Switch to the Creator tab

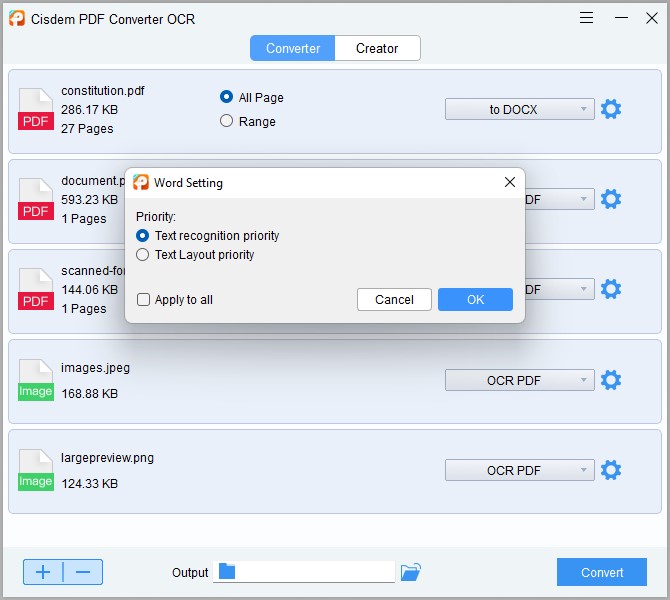coord(377,48)
